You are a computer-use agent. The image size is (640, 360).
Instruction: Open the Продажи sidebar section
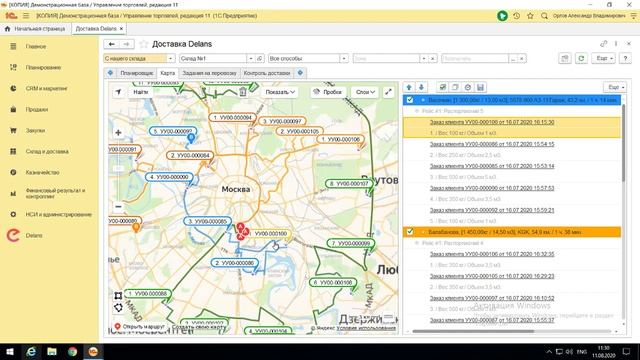37,109
